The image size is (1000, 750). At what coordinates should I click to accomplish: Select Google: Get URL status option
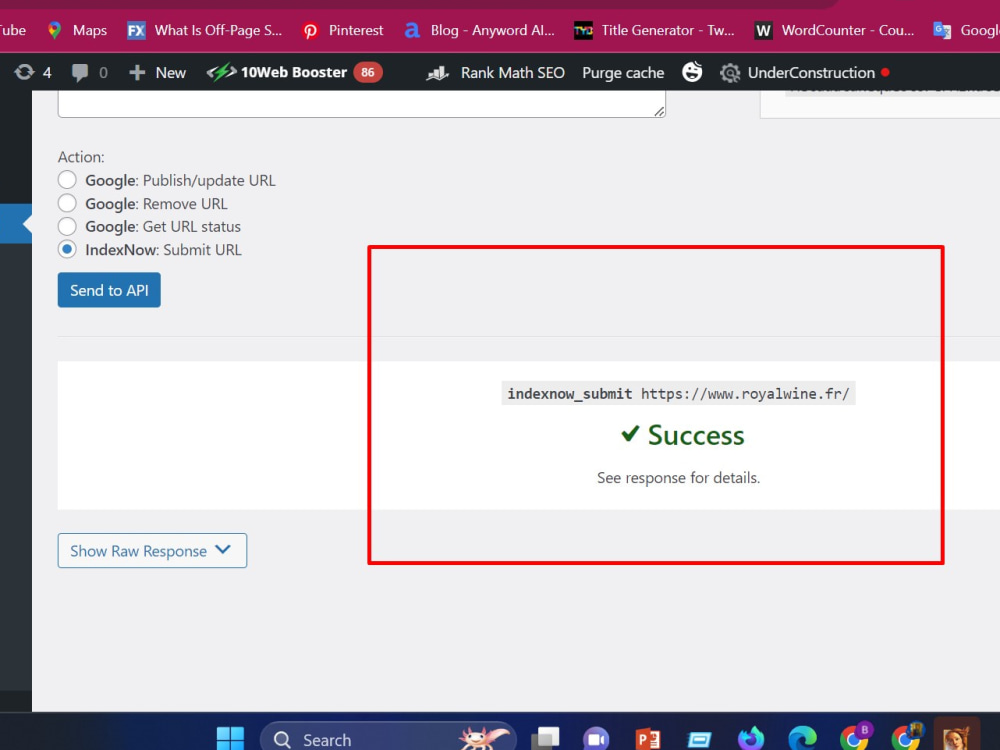point(67,226)
